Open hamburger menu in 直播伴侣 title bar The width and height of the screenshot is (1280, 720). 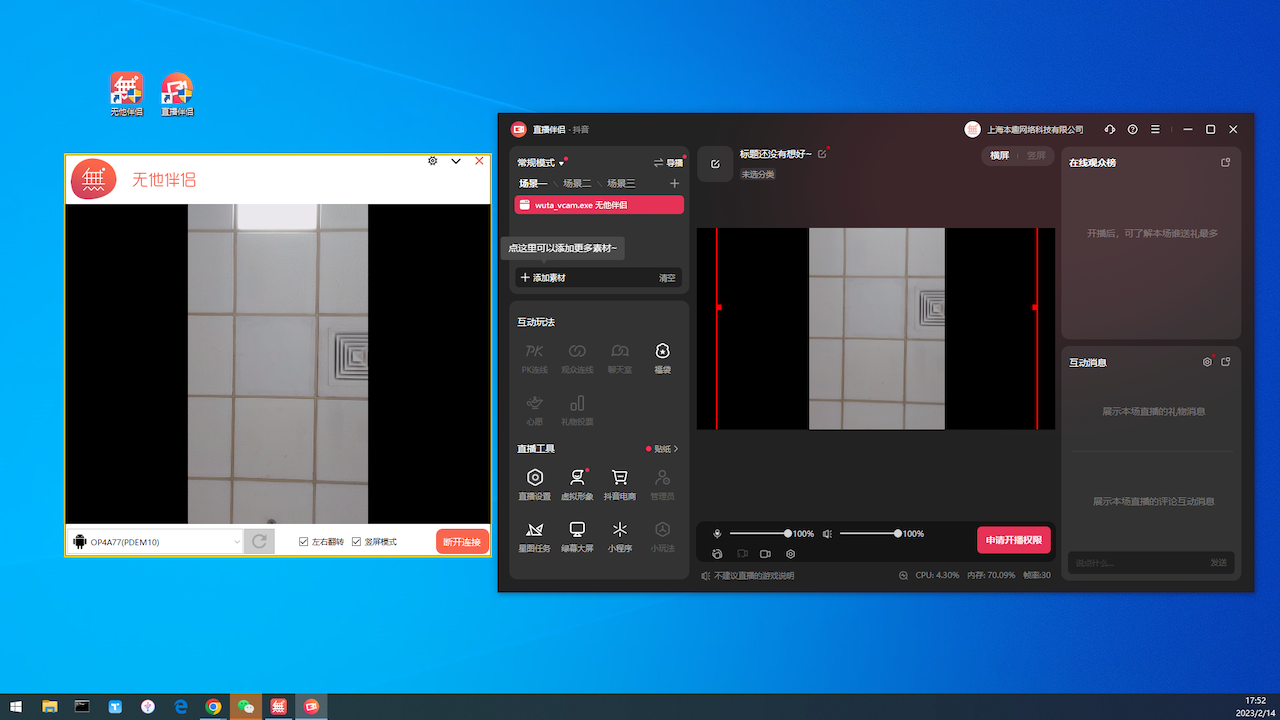[x=1156, y=129]
